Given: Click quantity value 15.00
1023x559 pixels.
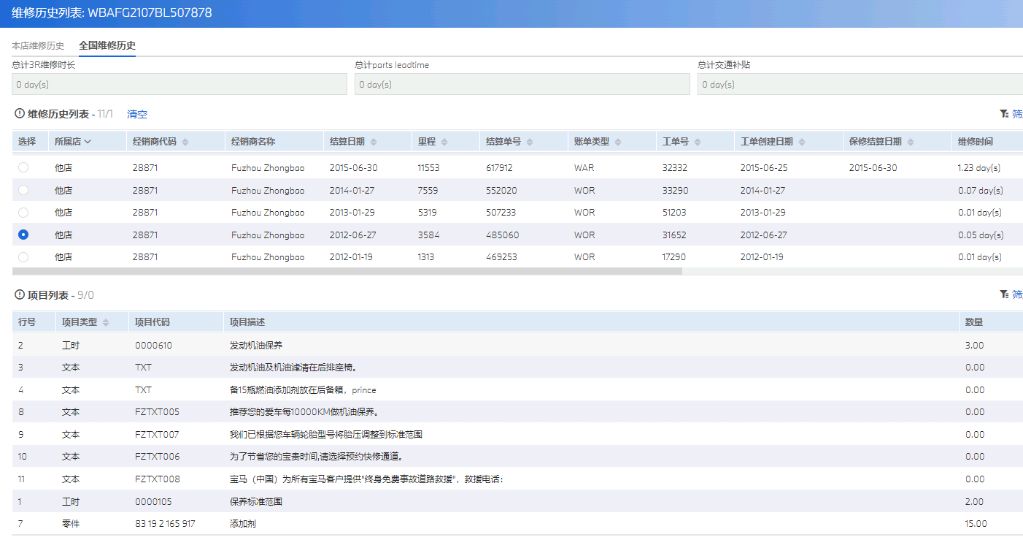Looking at the screenshot, I should coord(975,524).
